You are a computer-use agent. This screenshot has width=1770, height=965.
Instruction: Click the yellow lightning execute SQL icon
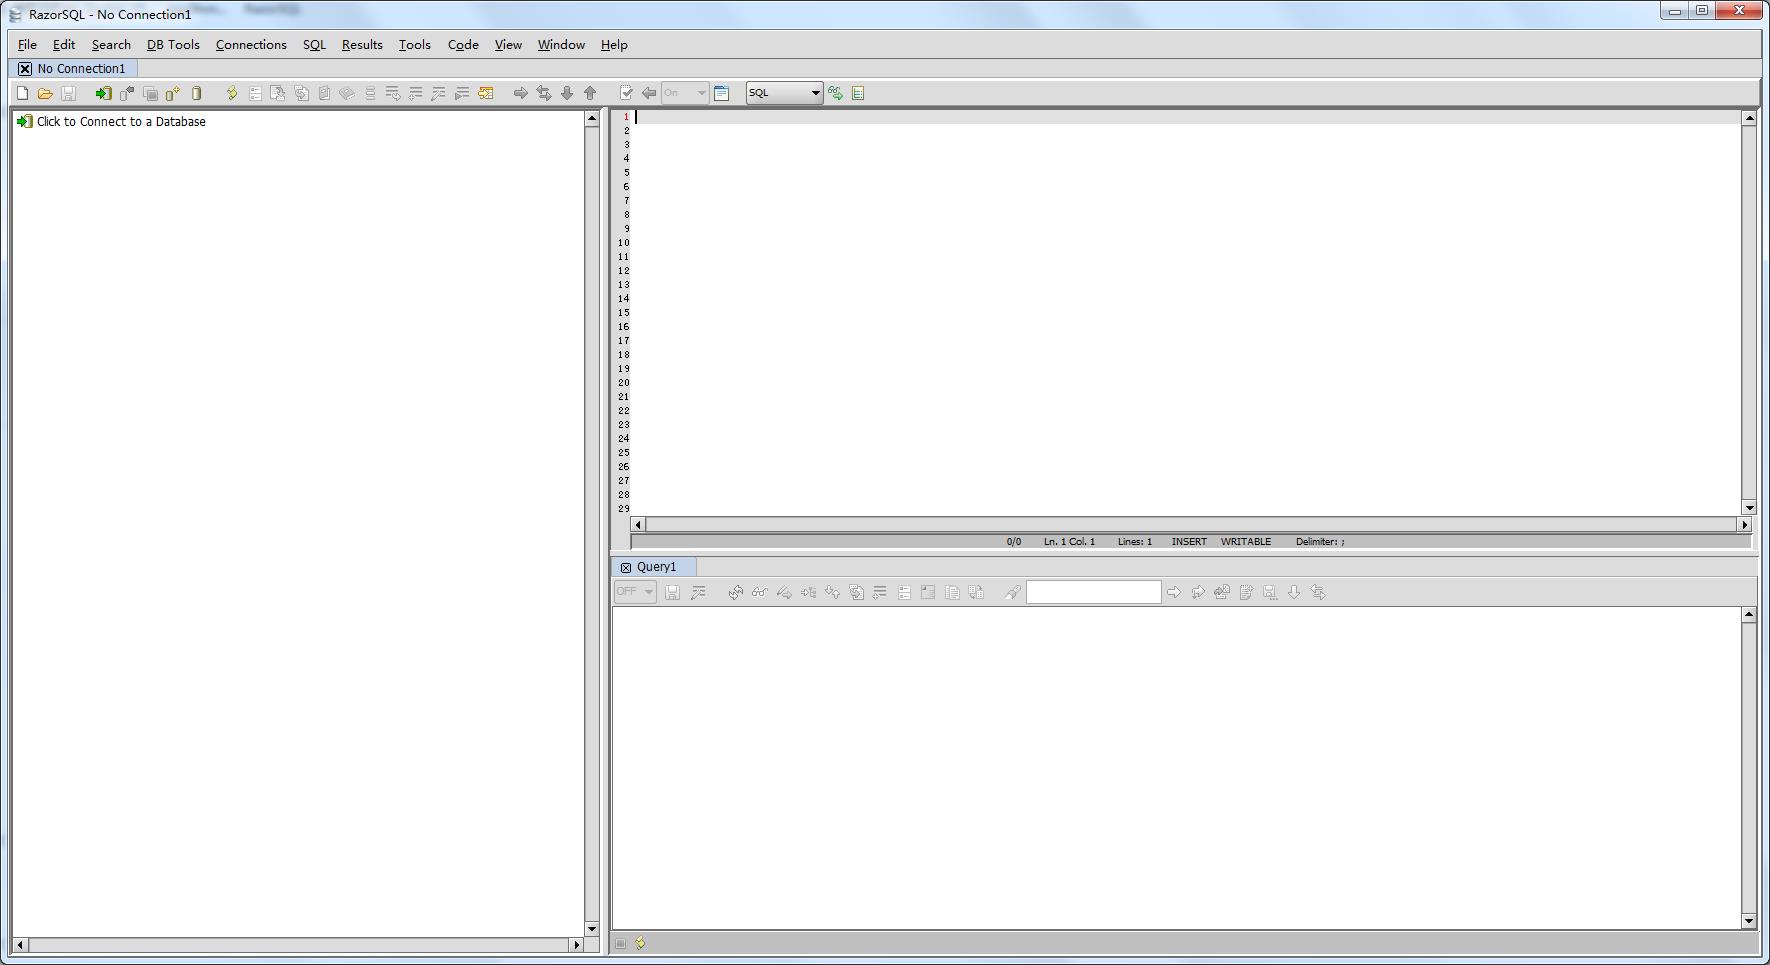pos(231,93)
